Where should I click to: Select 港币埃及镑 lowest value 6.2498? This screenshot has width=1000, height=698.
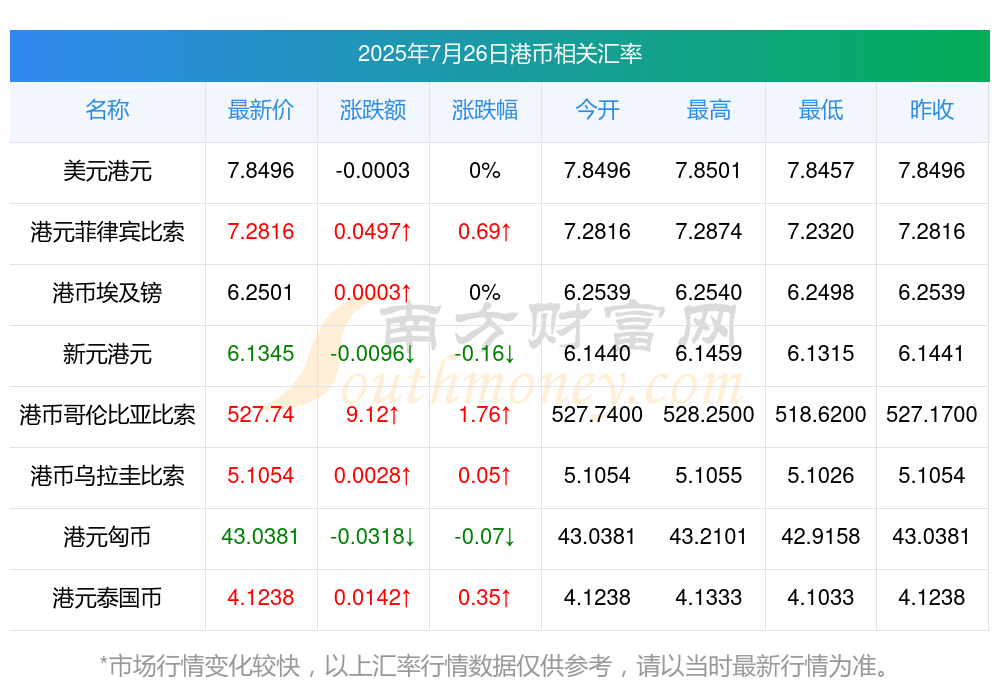tap(821, 293)
